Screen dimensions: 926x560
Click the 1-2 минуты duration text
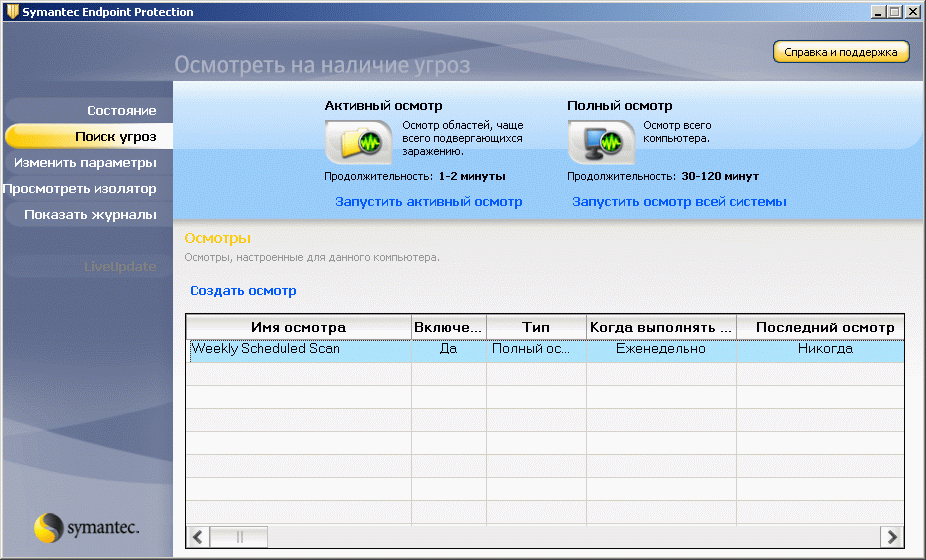pyautogui.click(x=472, y=176)
